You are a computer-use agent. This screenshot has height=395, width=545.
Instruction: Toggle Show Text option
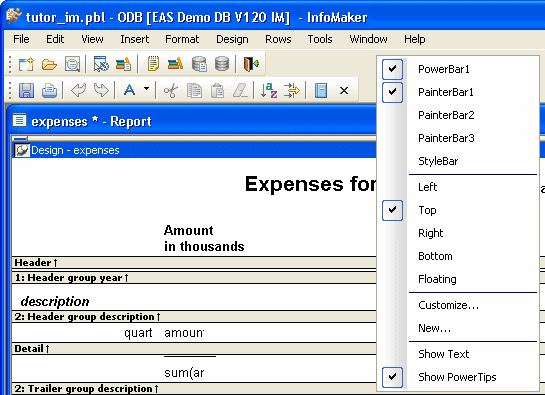pos(458,354)
